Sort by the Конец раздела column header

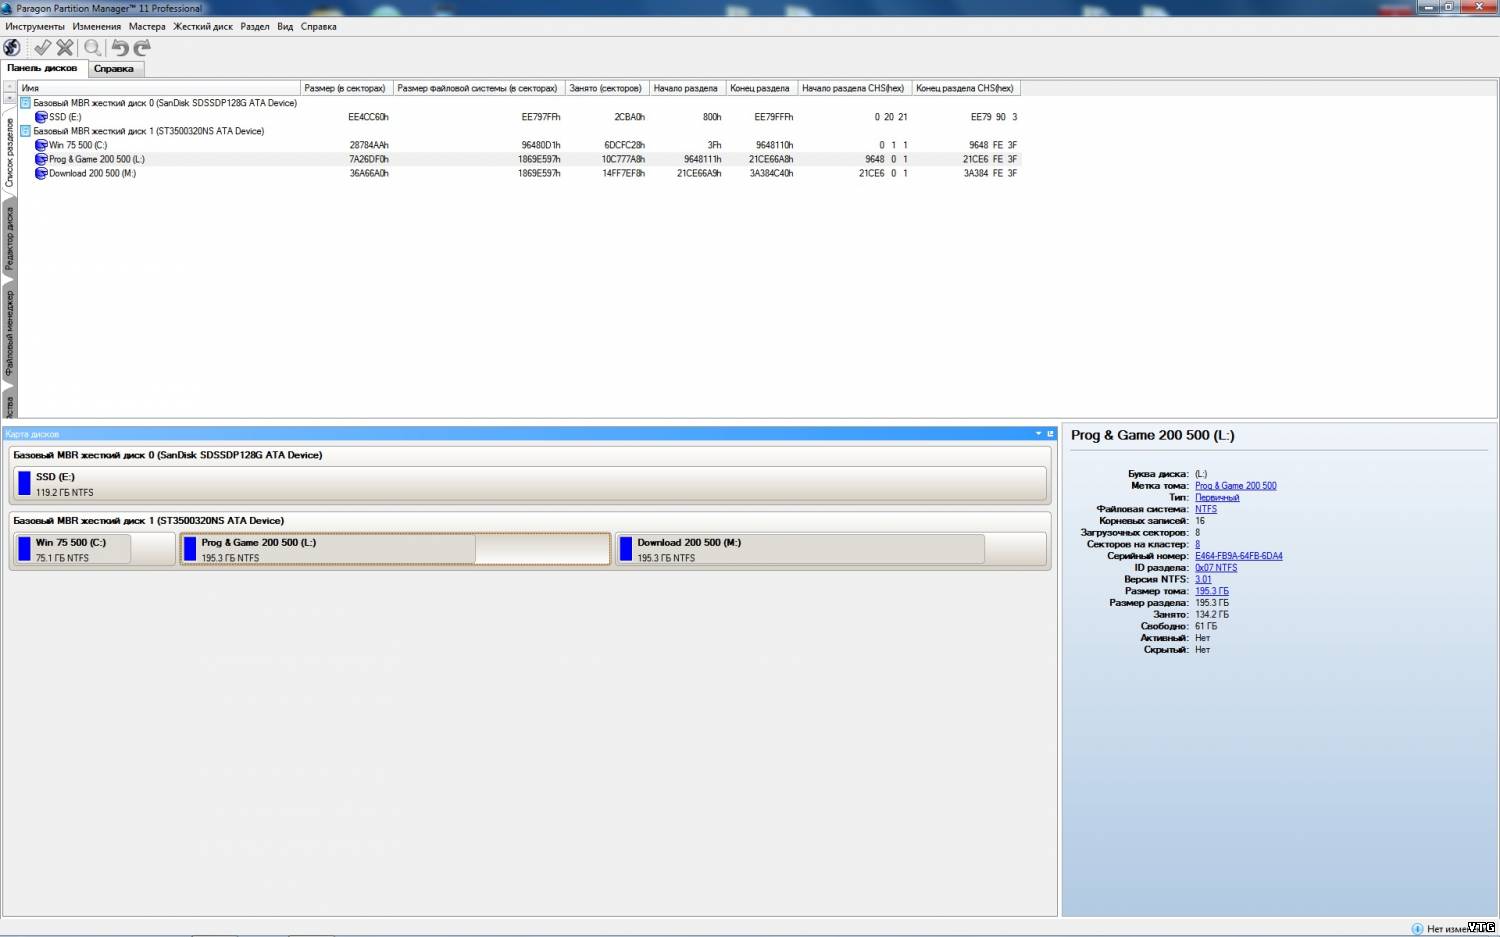(x=762, y=88)
